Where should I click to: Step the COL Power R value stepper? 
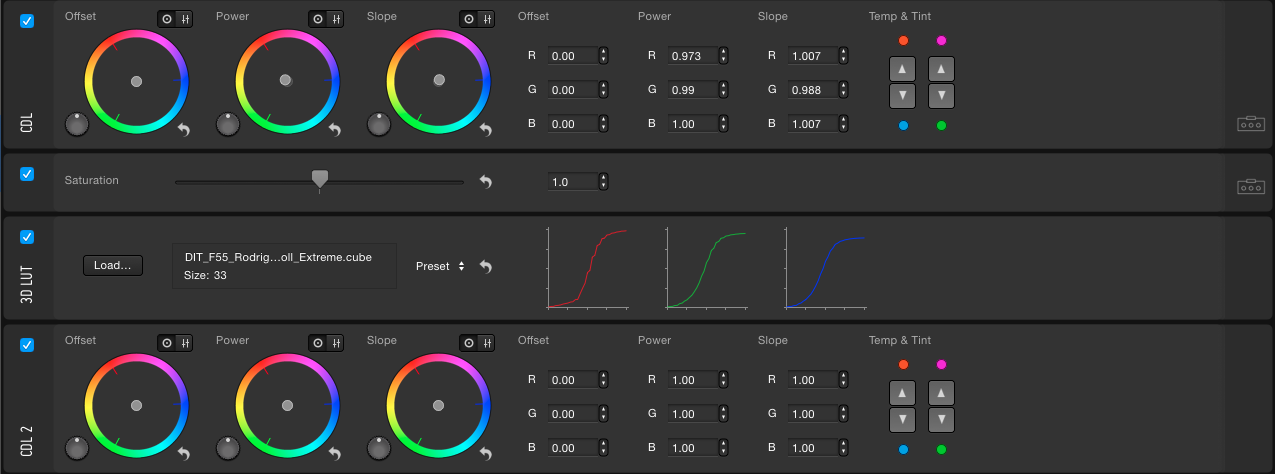pyautogui.click(x=723, y=56)
